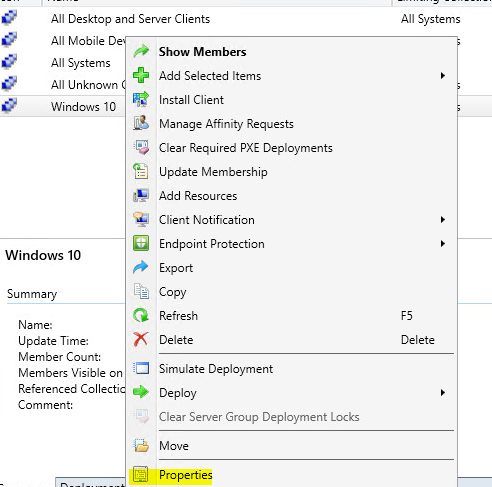The image size is (492, 487).
Task: Click the Update Membership list icon
Action: click(x=141, y=171)
